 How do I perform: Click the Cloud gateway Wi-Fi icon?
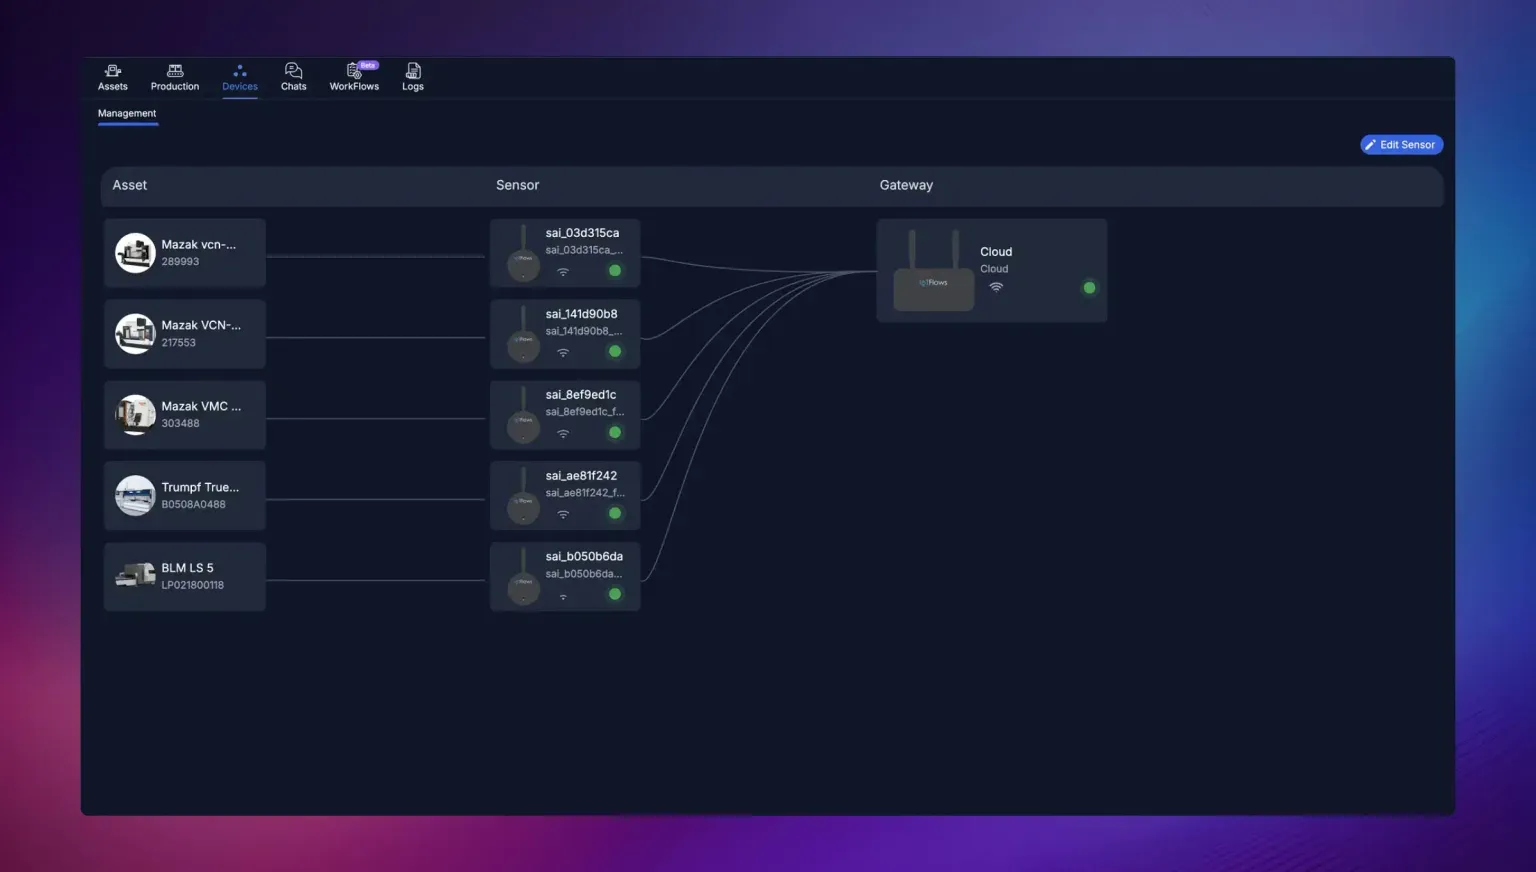[996, 287]
